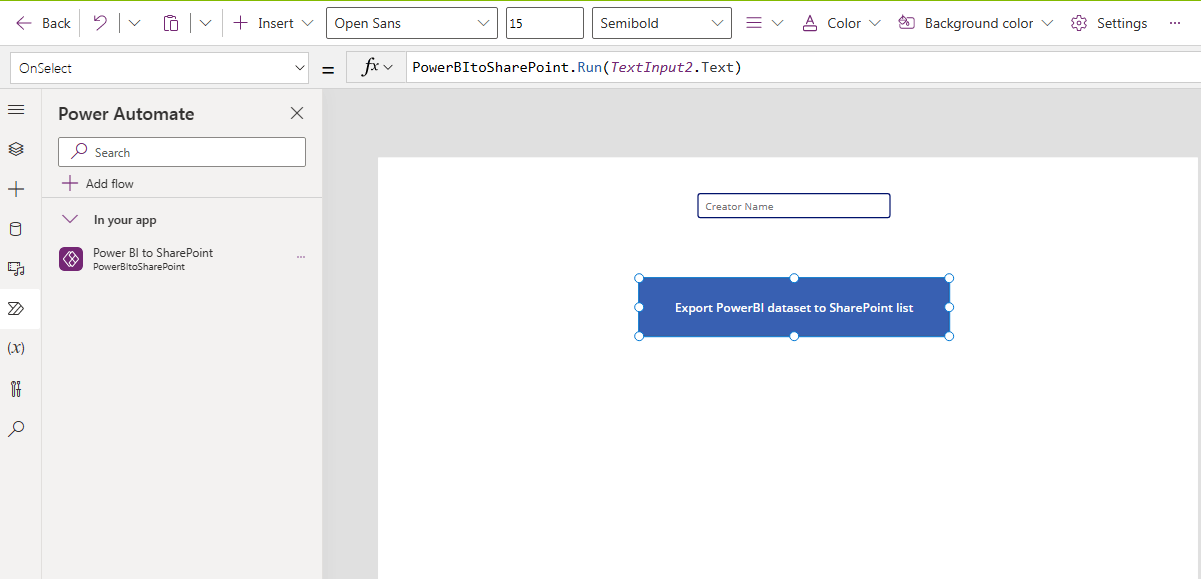Click the paste clipboard icon

point(171,23)
